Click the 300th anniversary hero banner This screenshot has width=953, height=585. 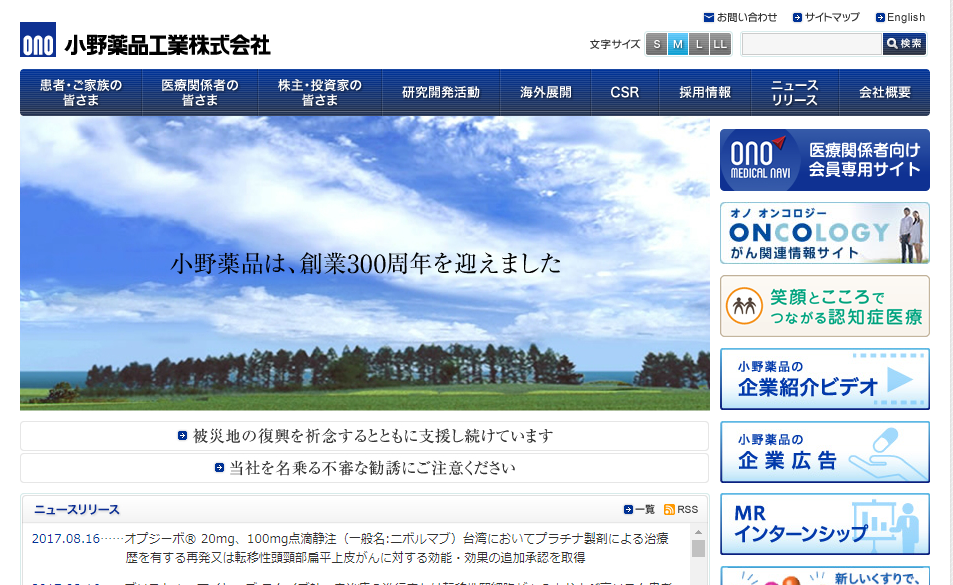coord(365,264)
